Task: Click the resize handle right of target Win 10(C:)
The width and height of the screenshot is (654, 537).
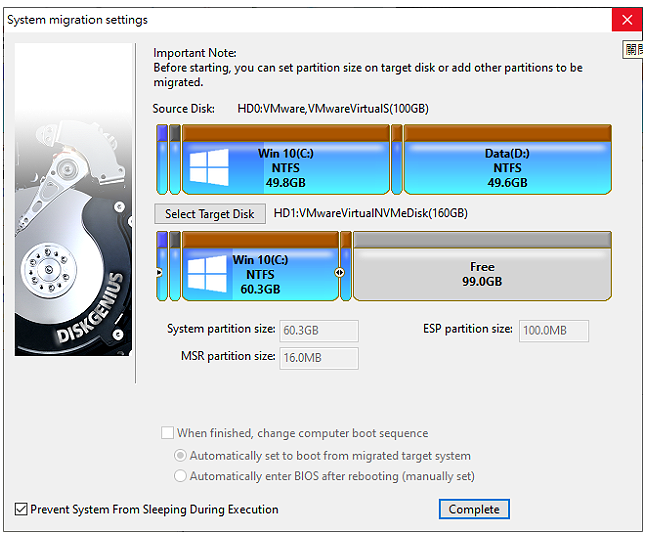Action: 340,272
